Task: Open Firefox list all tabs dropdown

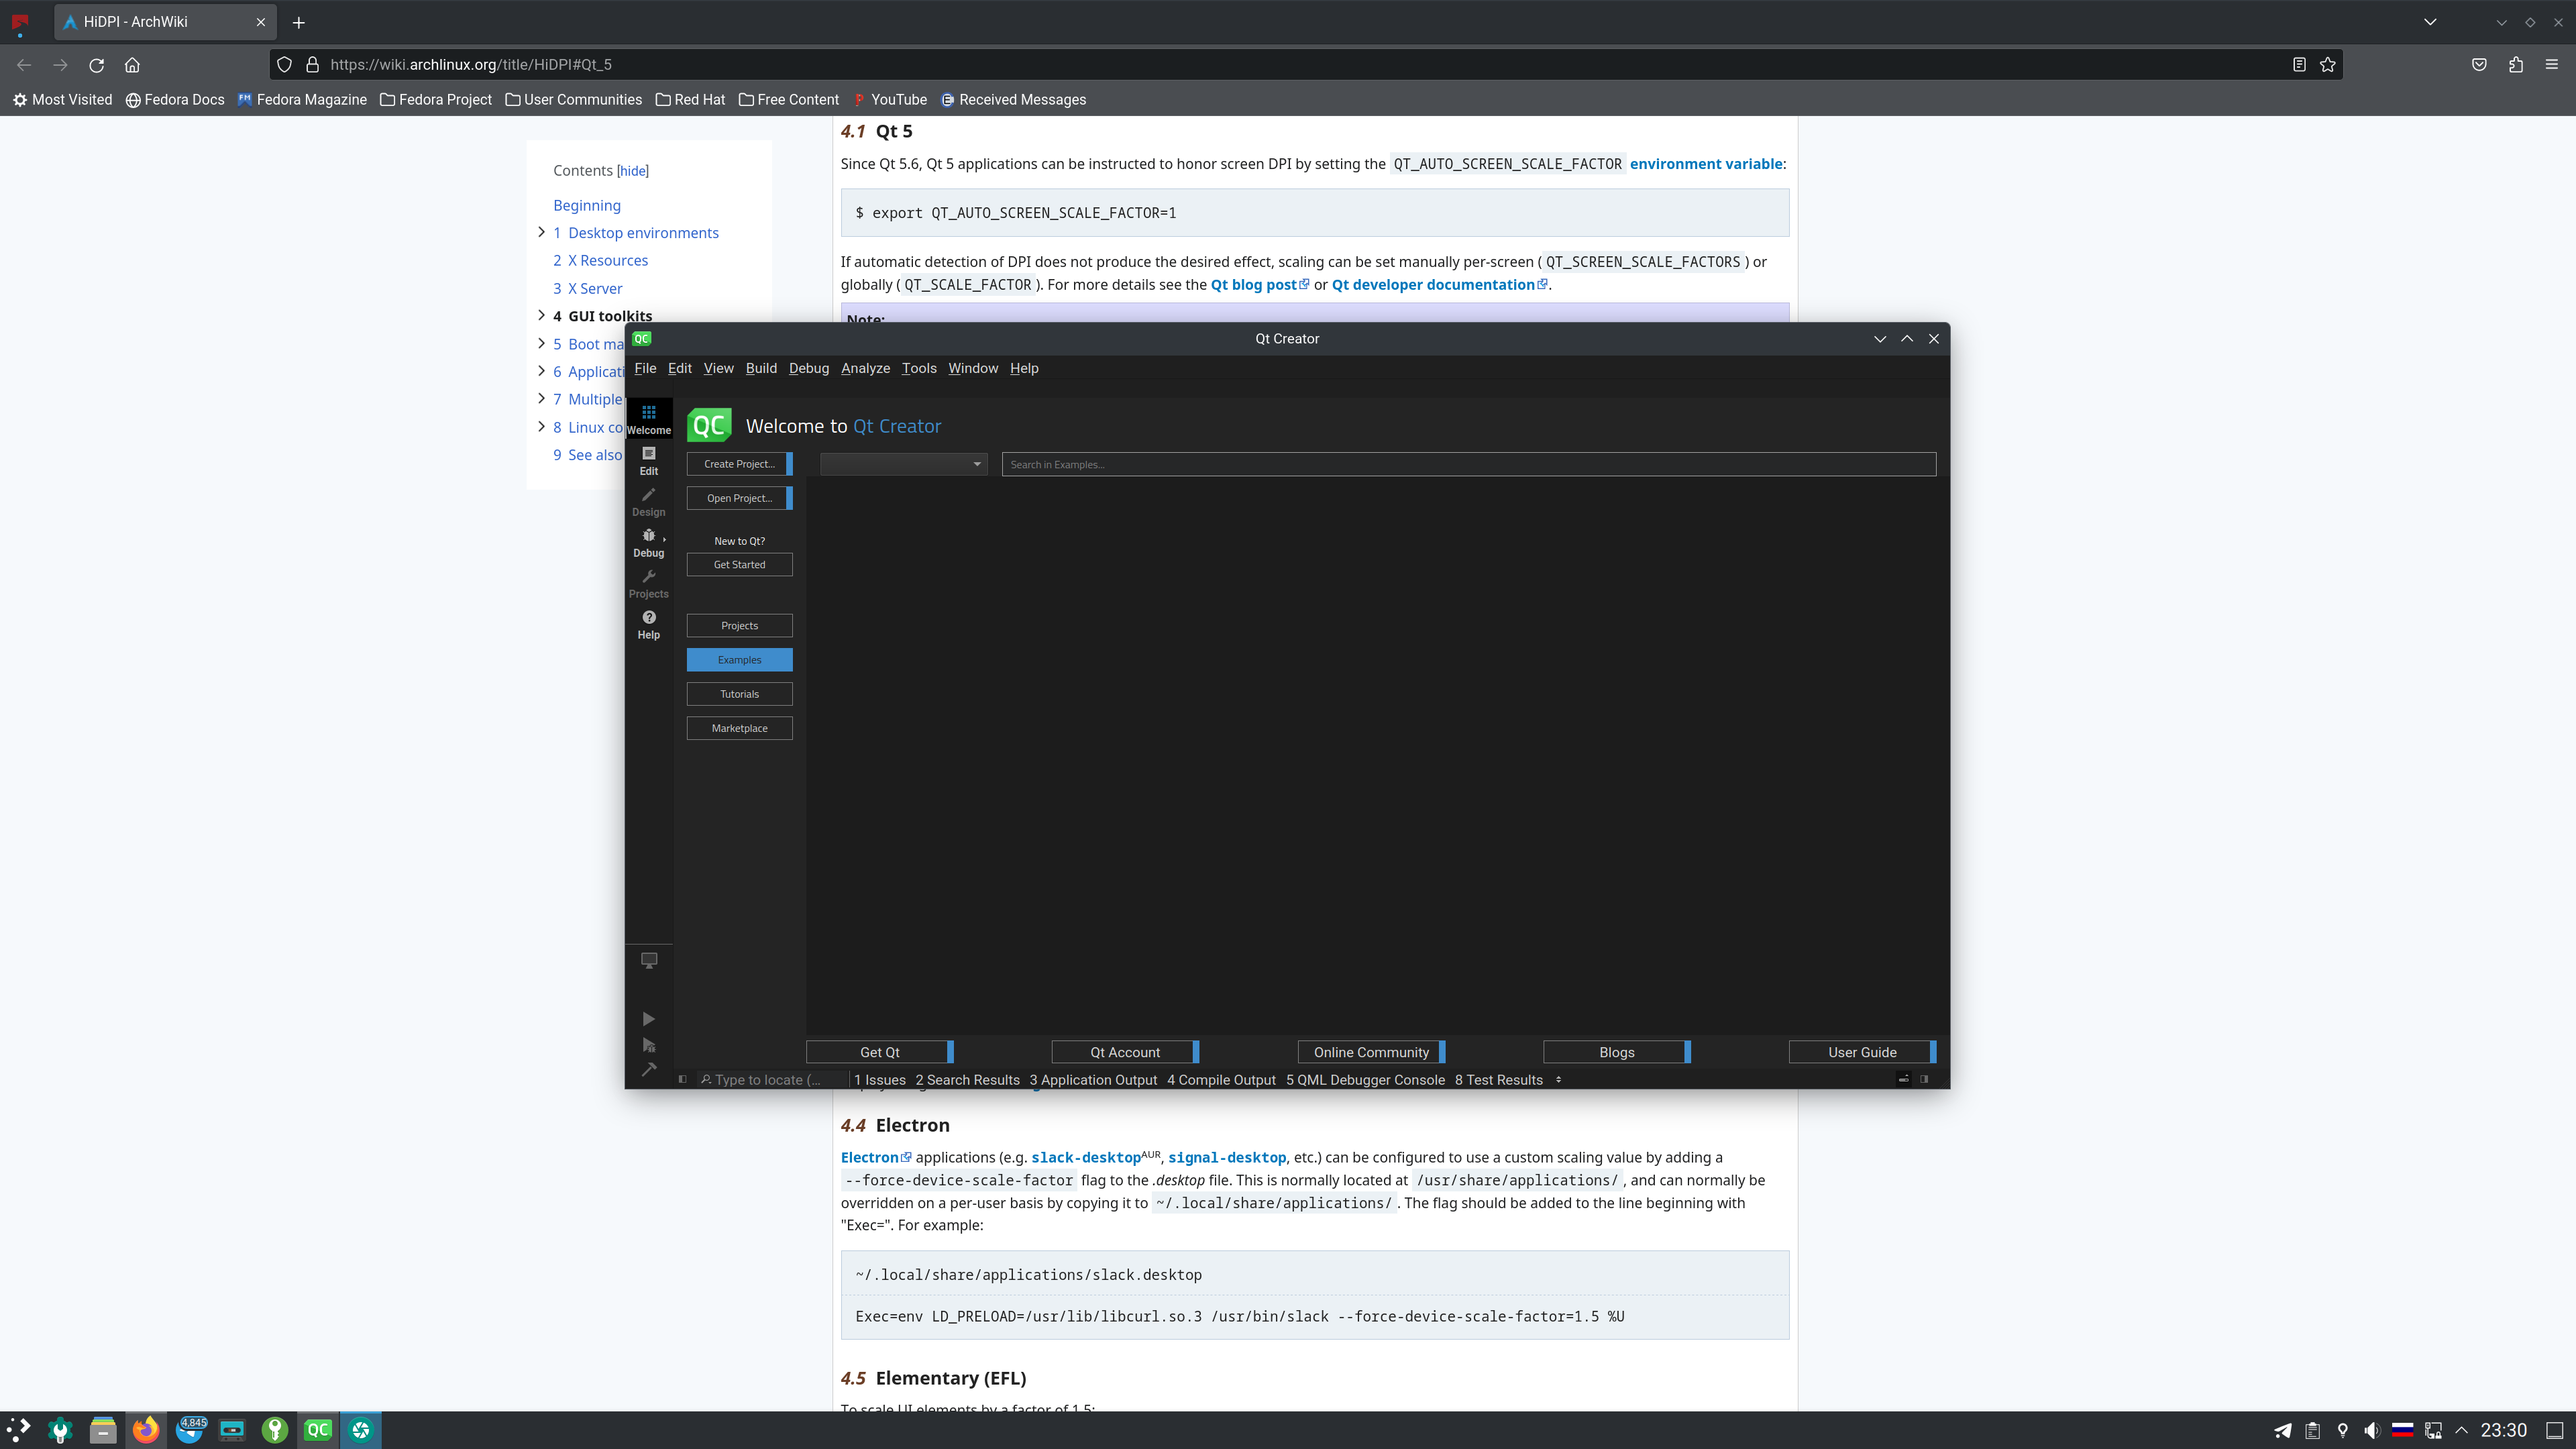Action: pyautogui.click(x=2430, y=22)
